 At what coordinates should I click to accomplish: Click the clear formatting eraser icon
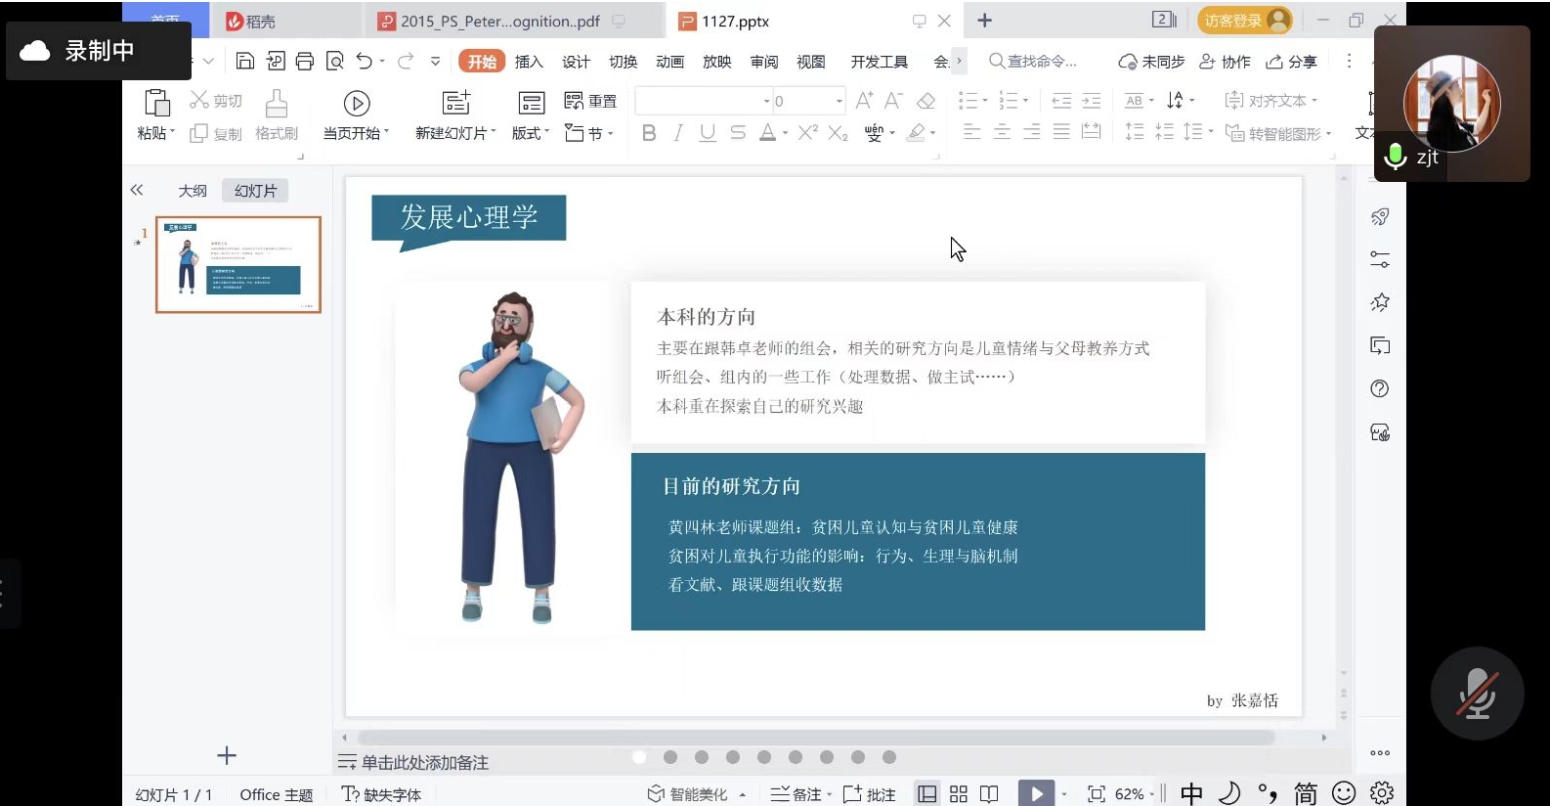point(926,101)
